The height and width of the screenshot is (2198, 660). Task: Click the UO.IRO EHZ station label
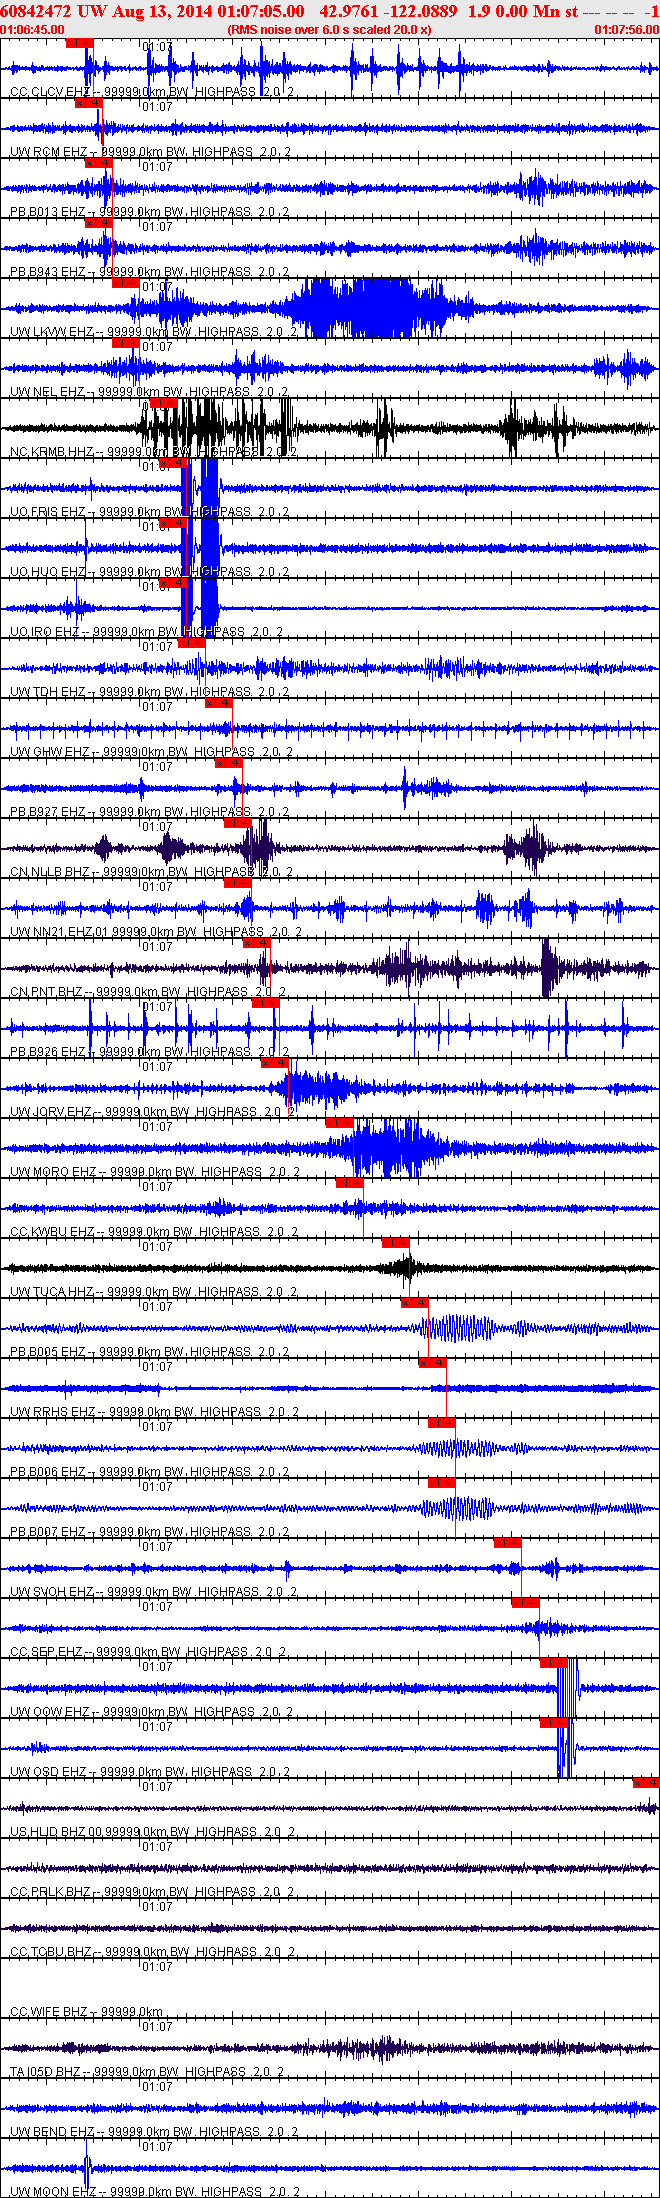(45, 632)
